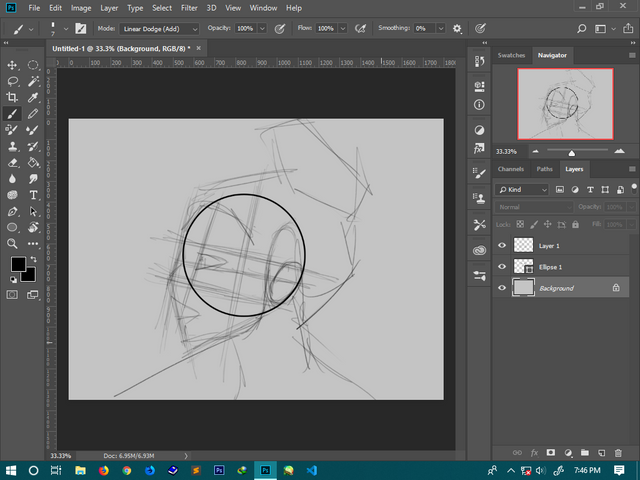Click the Share icon in options bar

point(628,29)
